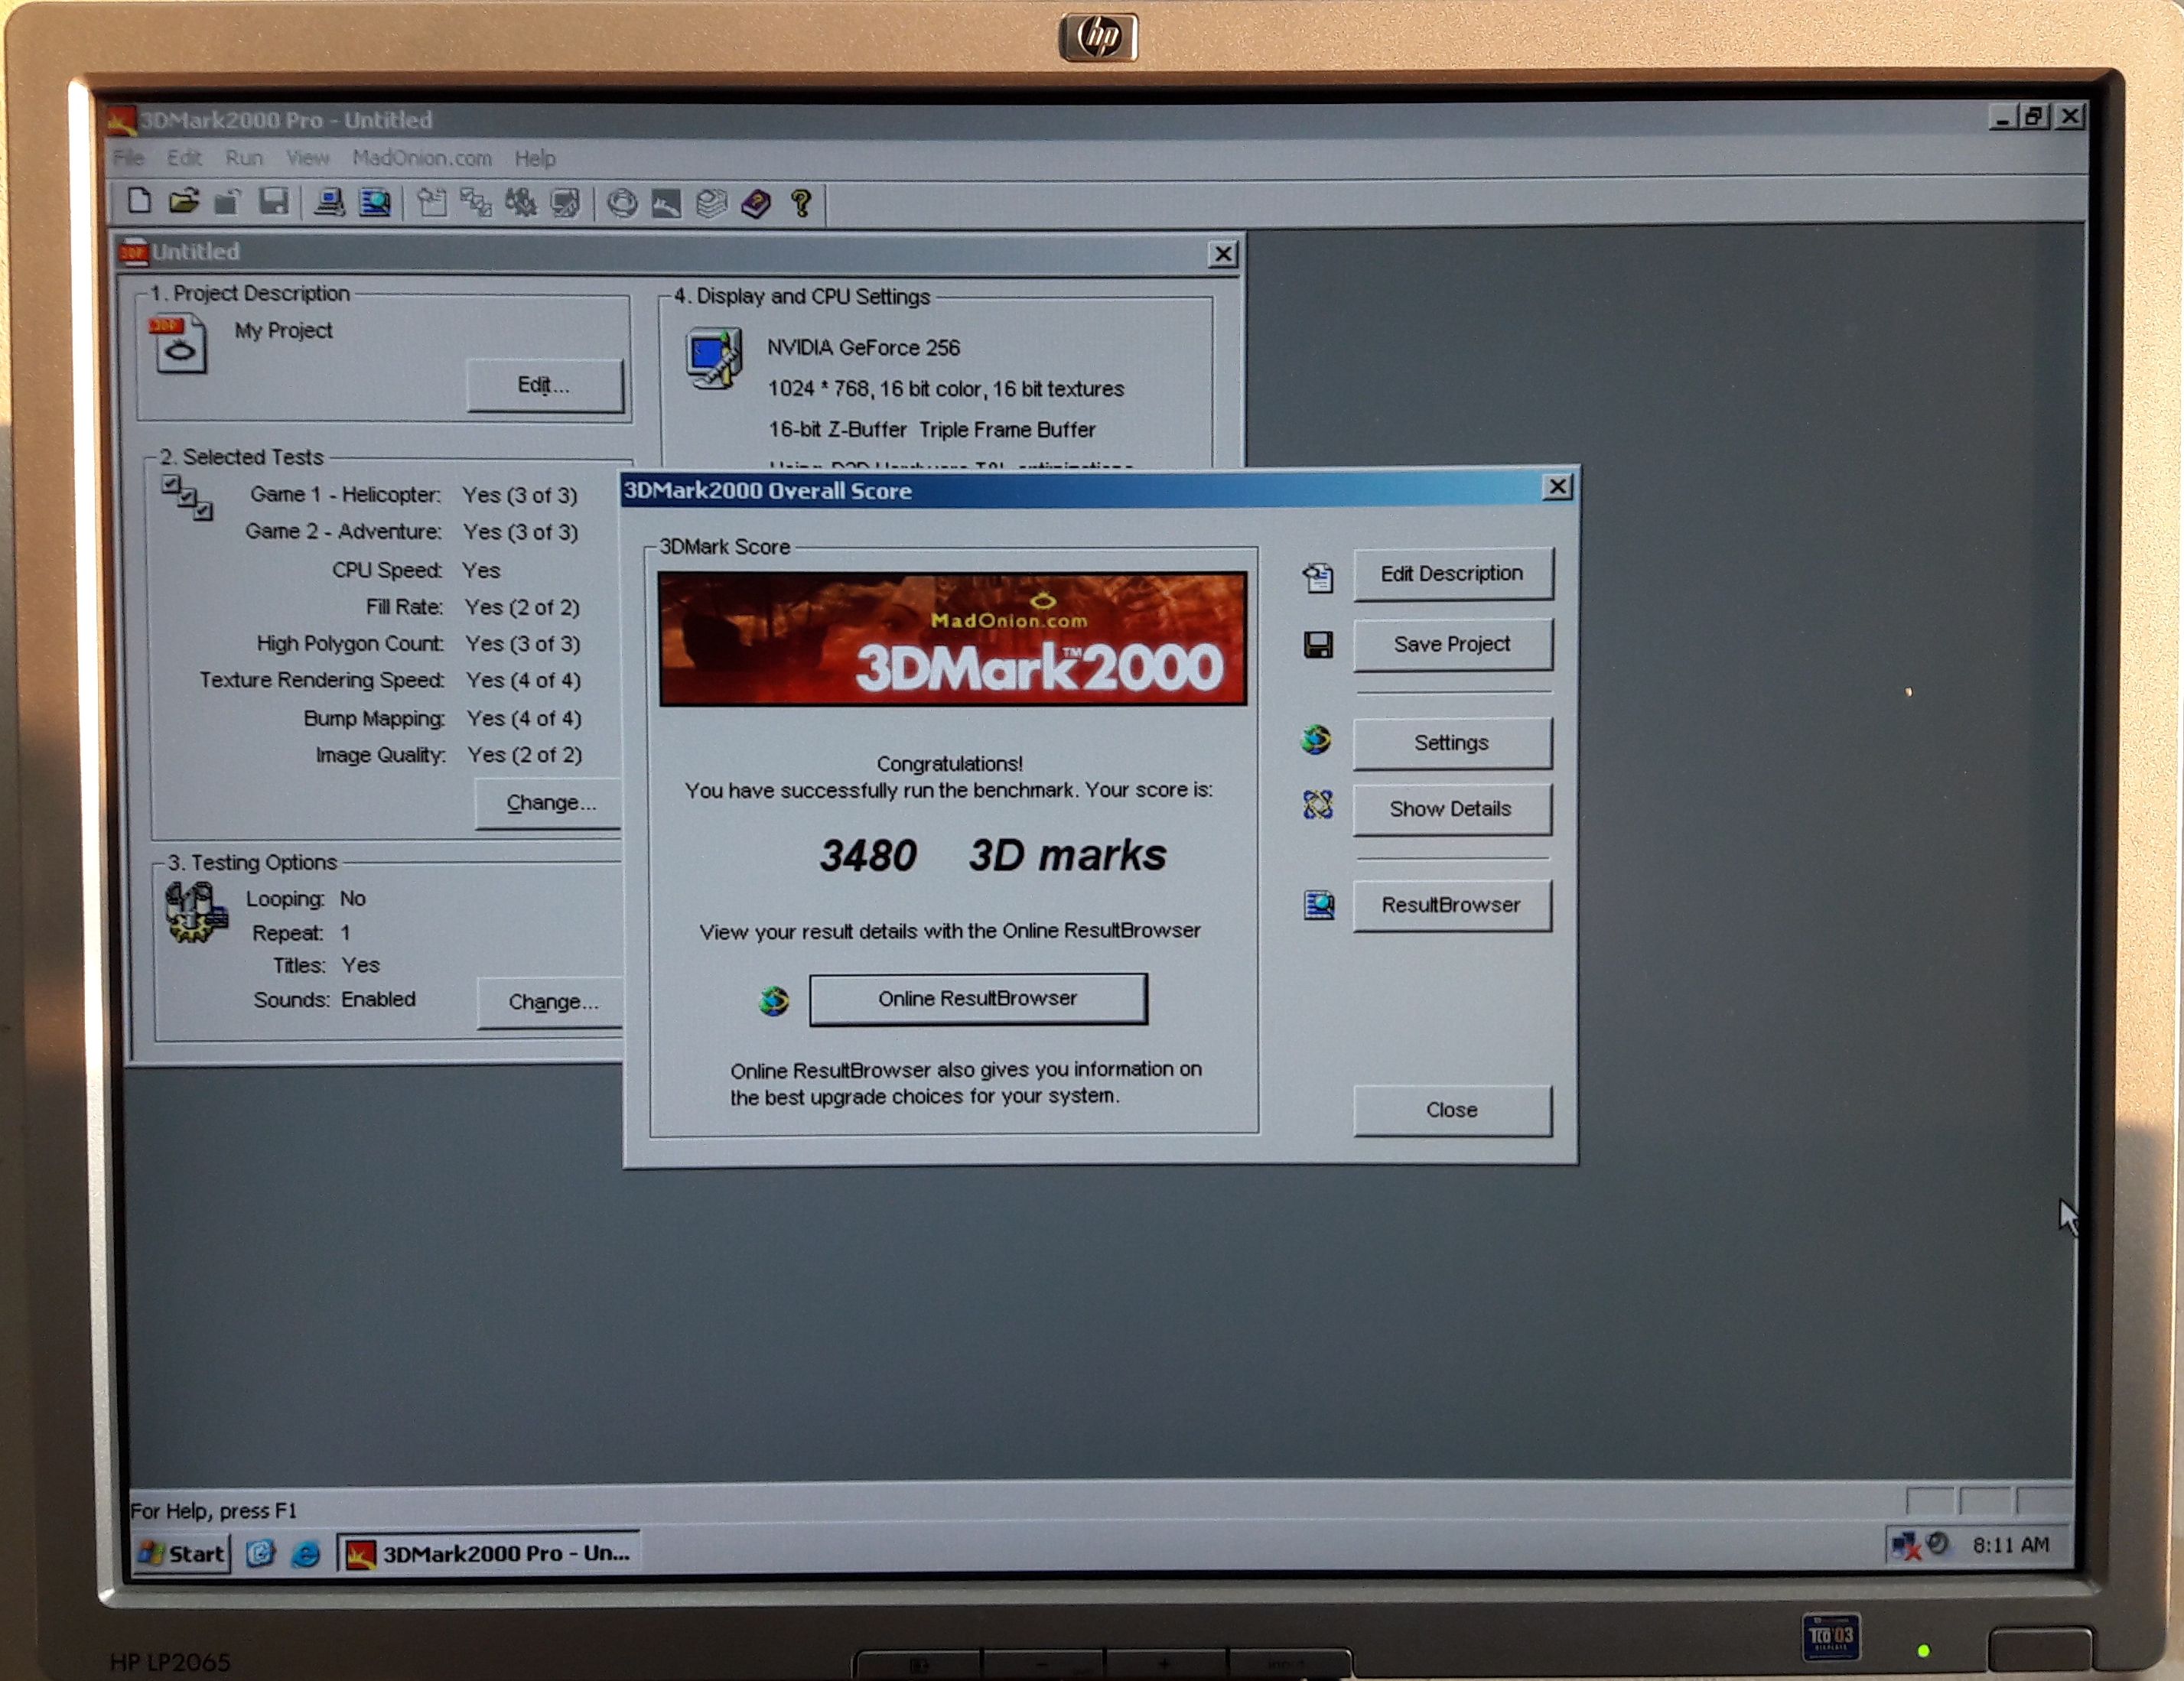Click the round lifebuoy toolbar icon
Screen dimensions: 2184x1681
(x=622, y=204)
